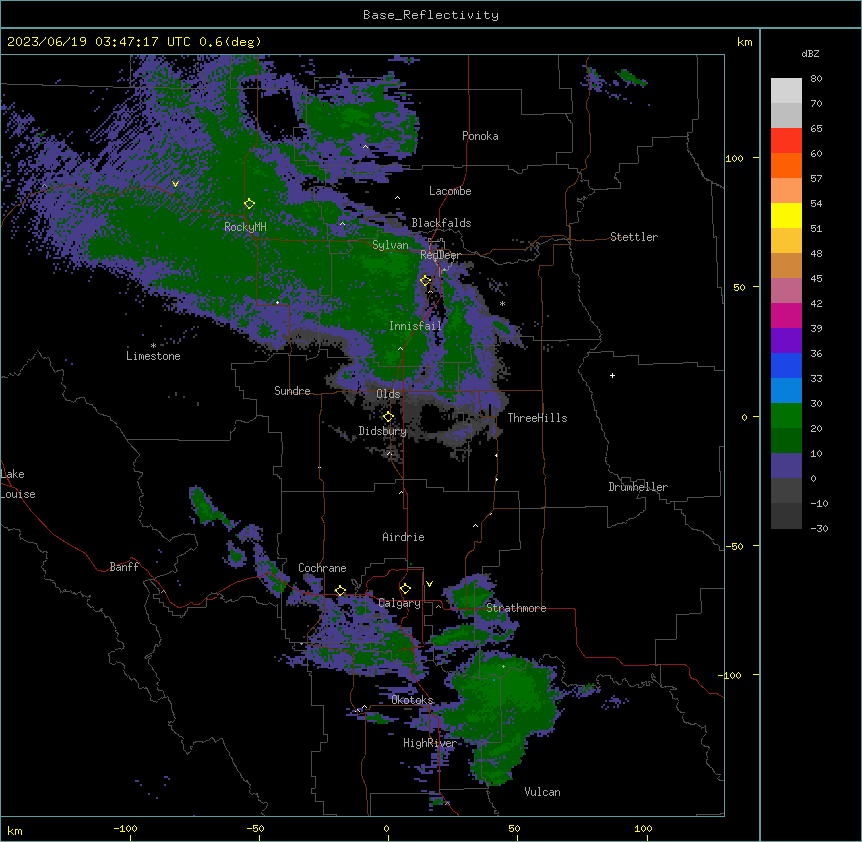
Task: Click the Stettler city label
Action: (x=634, y=237)
